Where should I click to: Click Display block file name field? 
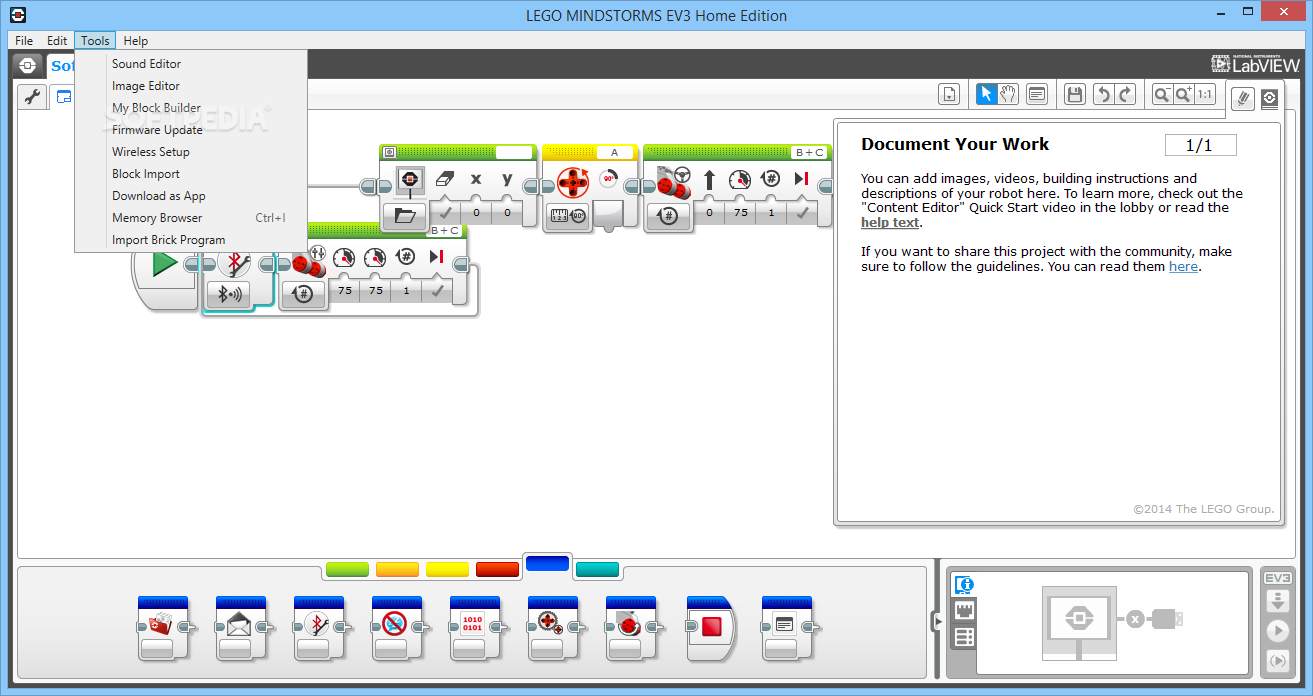(x=514, y=152)
